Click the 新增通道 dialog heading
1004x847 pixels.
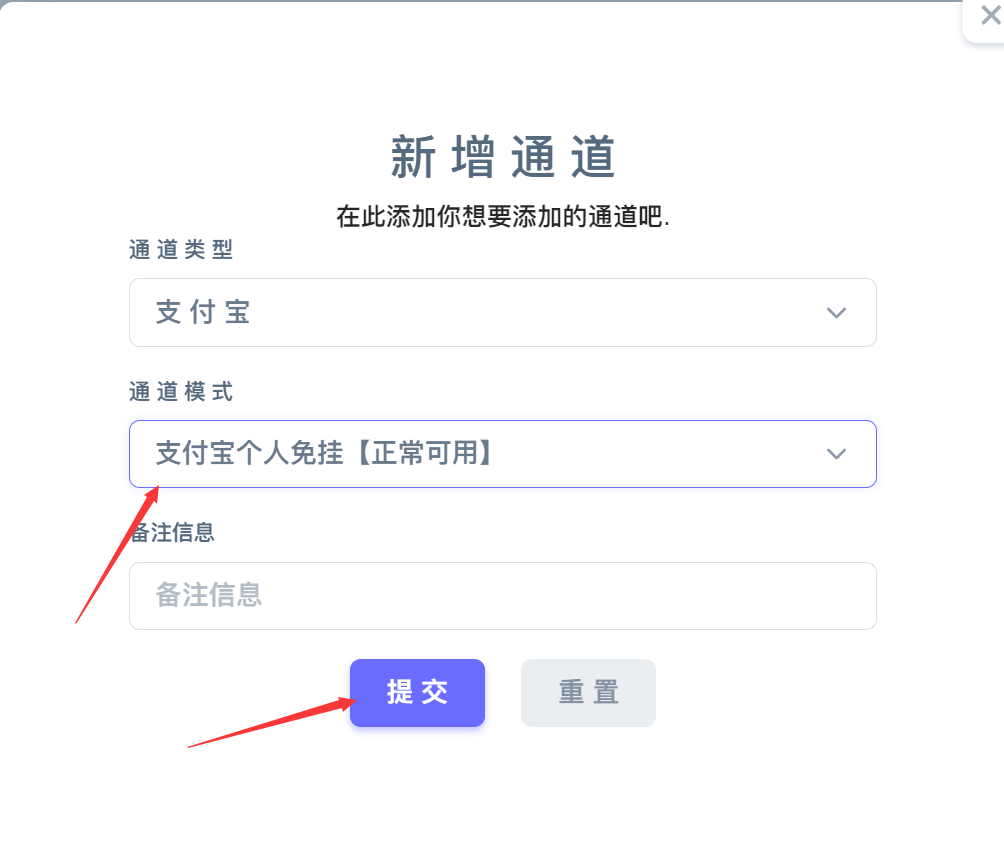tap(503, 157)
